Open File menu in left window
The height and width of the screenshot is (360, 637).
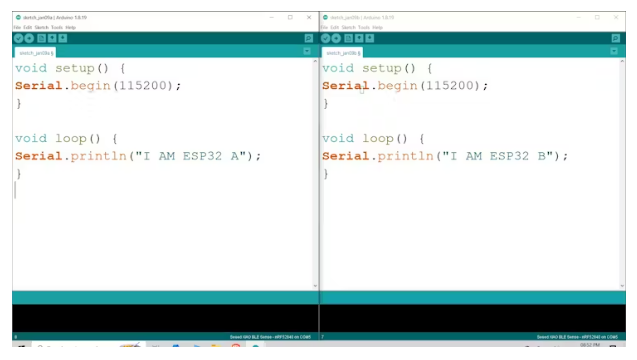coord(17,28)
